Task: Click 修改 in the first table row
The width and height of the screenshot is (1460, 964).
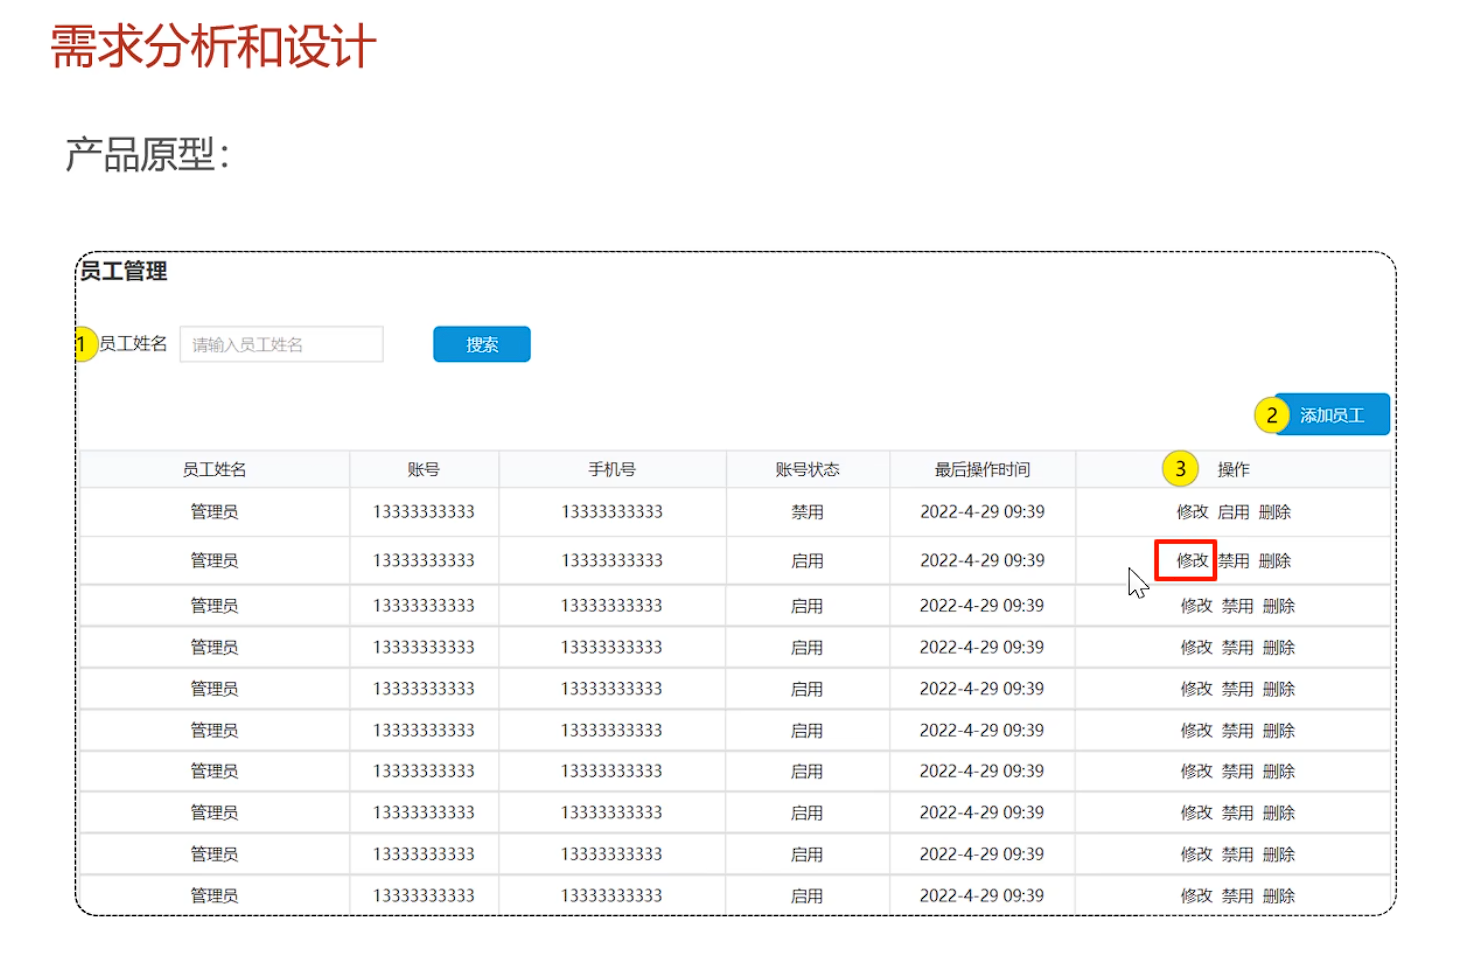Action: (x=1192, y=512)
